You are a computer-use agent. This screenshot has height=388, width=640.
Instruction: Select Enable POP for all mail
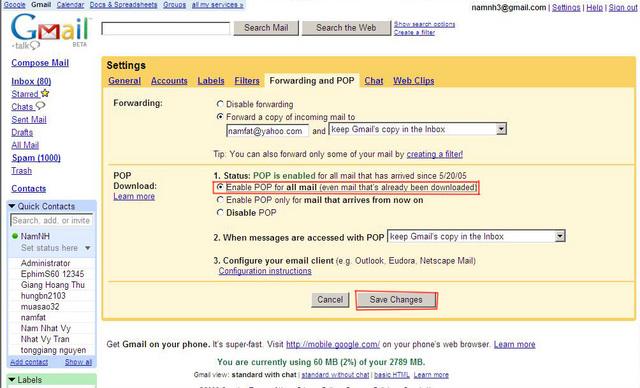coord(220,187)
